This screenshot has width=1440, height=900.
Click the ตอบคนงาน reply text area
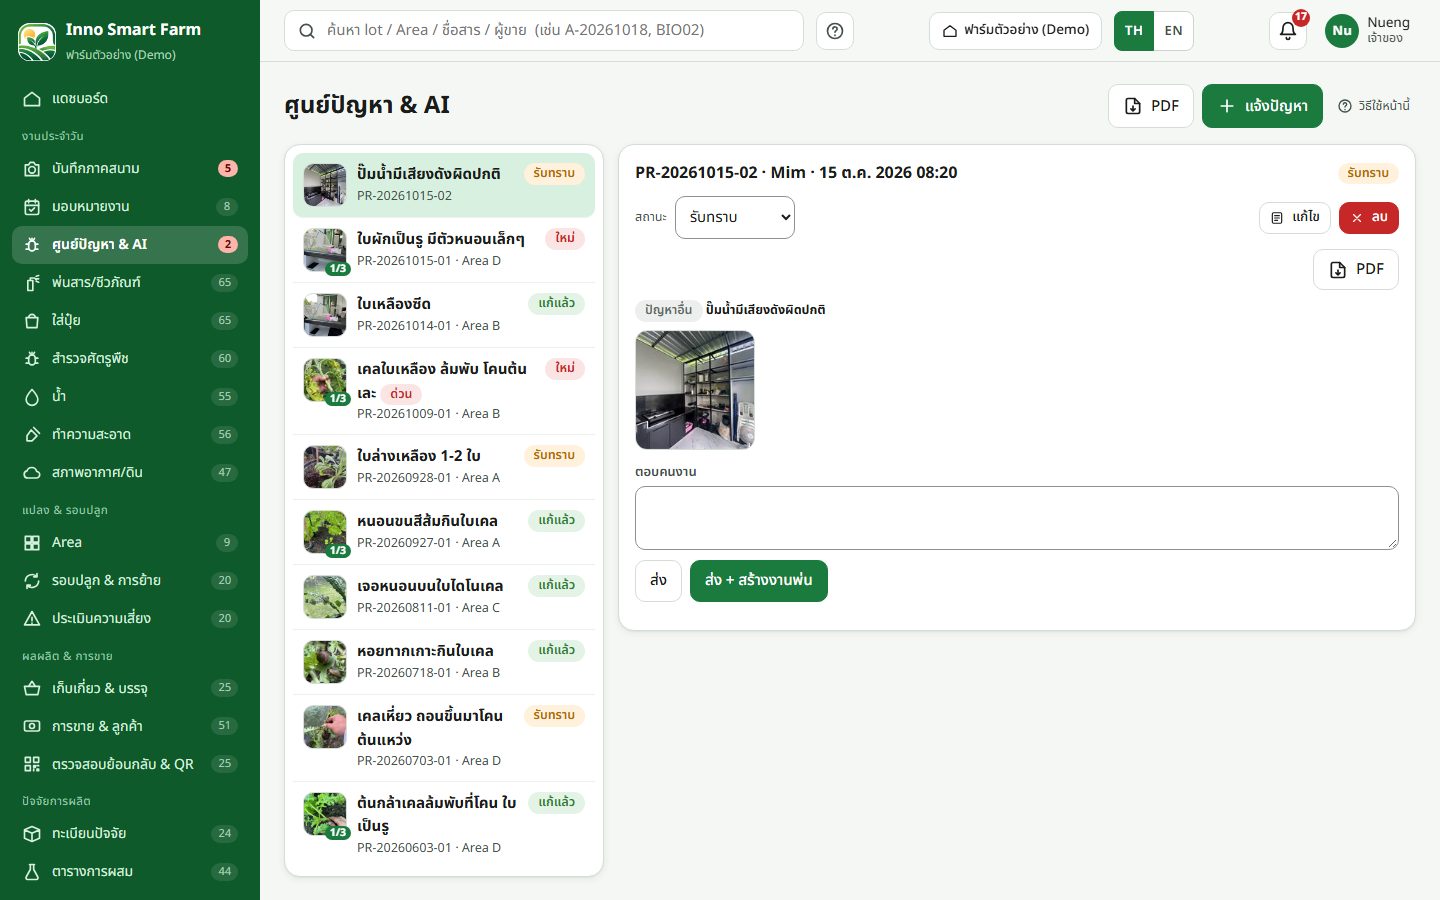pos(1017,518)
